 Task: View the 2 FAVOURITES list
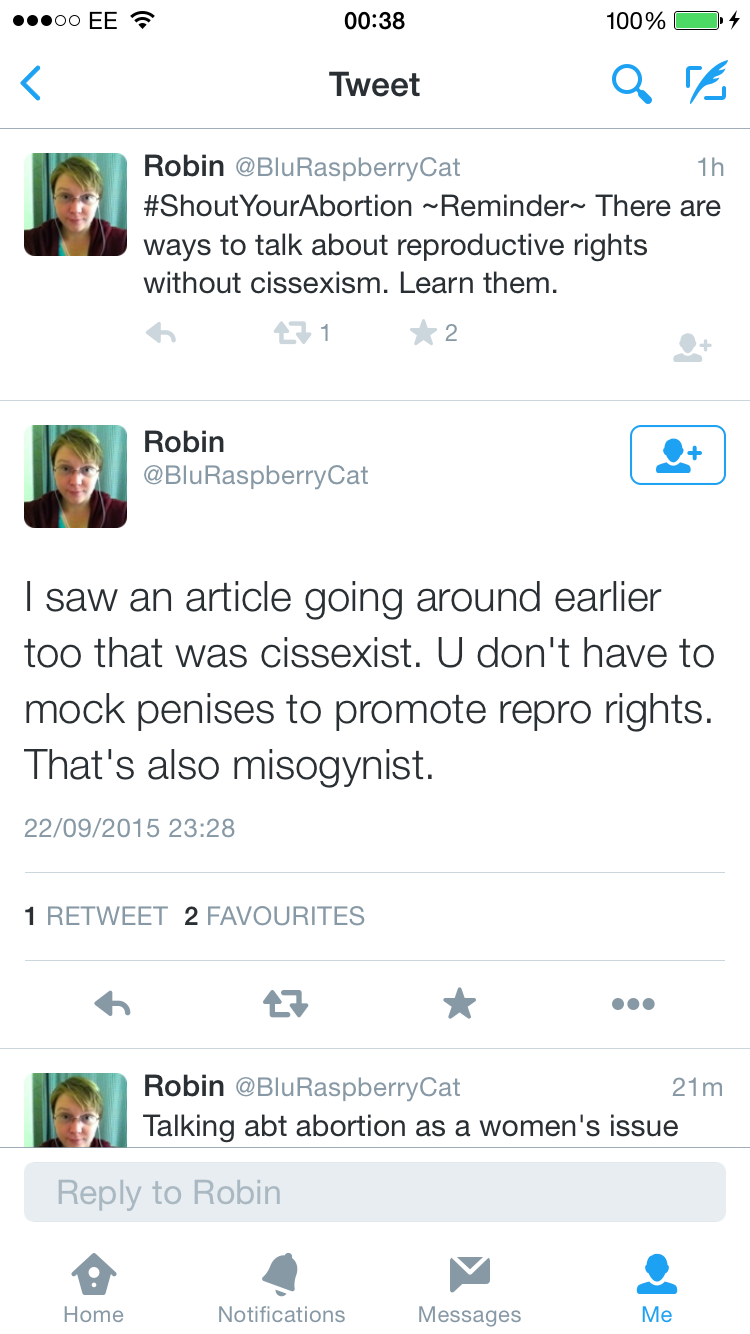[274, 916]
